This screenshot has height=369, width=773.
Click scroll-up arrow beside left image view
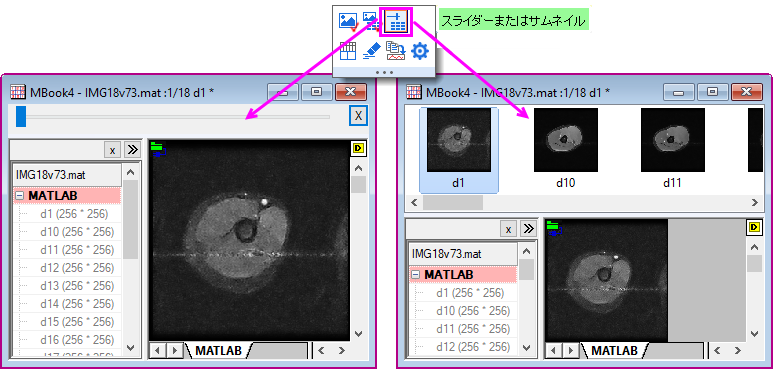(358, 168)
